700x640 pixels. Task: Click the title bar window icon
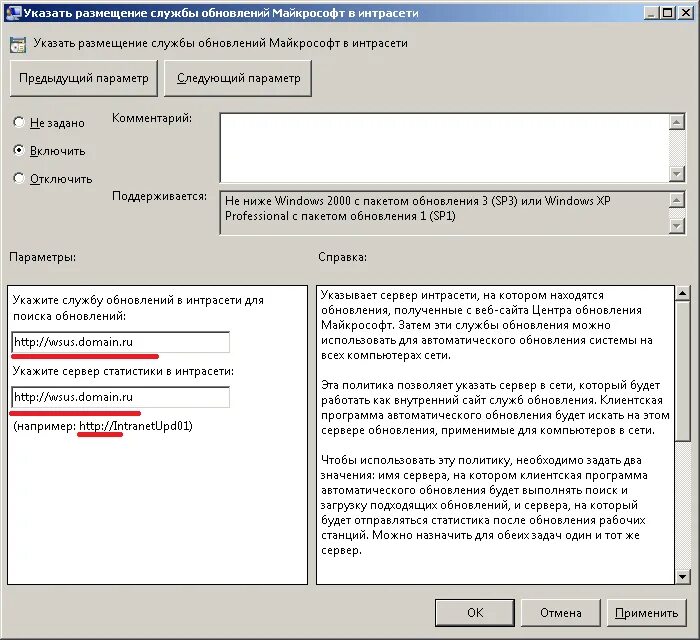click(x=12, y=12)
